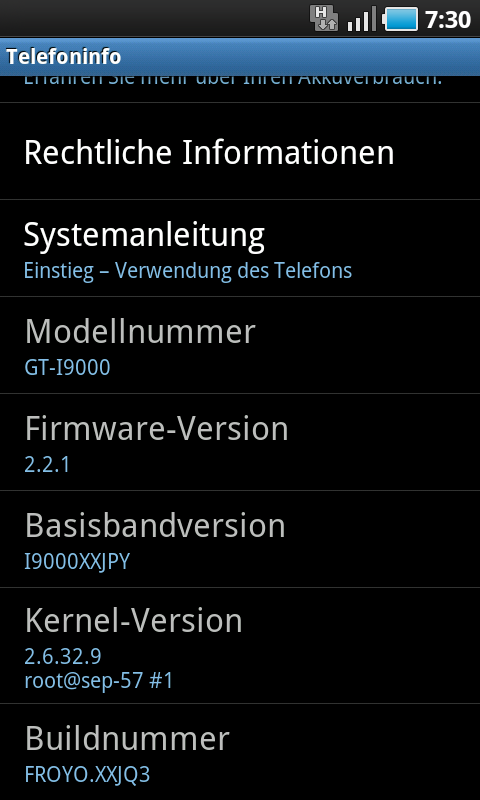Open the Systemanleitung entry

click(240, 248)
